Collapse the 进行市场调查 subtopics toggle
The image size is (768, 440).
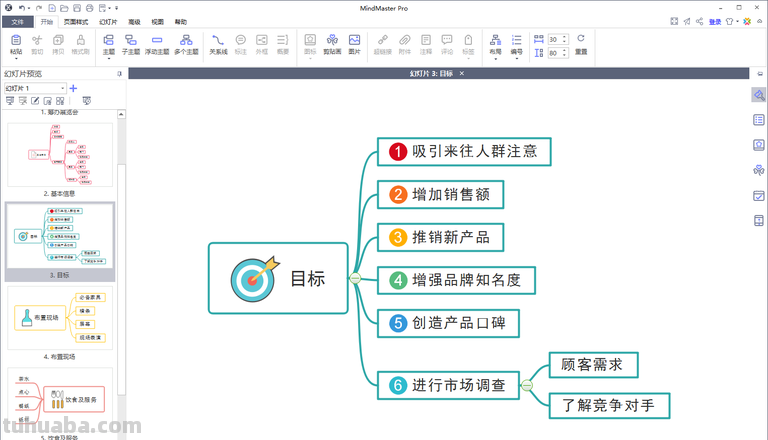click(x=527, y=386)
